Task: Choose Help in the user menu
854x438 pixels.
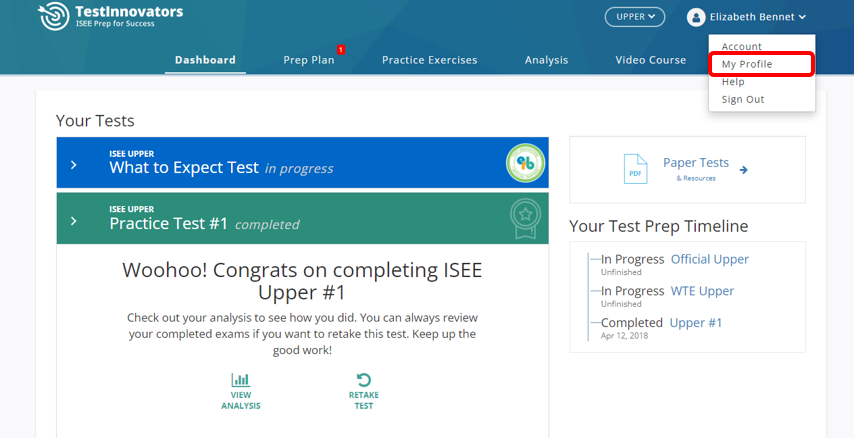Action: (733, 82)
